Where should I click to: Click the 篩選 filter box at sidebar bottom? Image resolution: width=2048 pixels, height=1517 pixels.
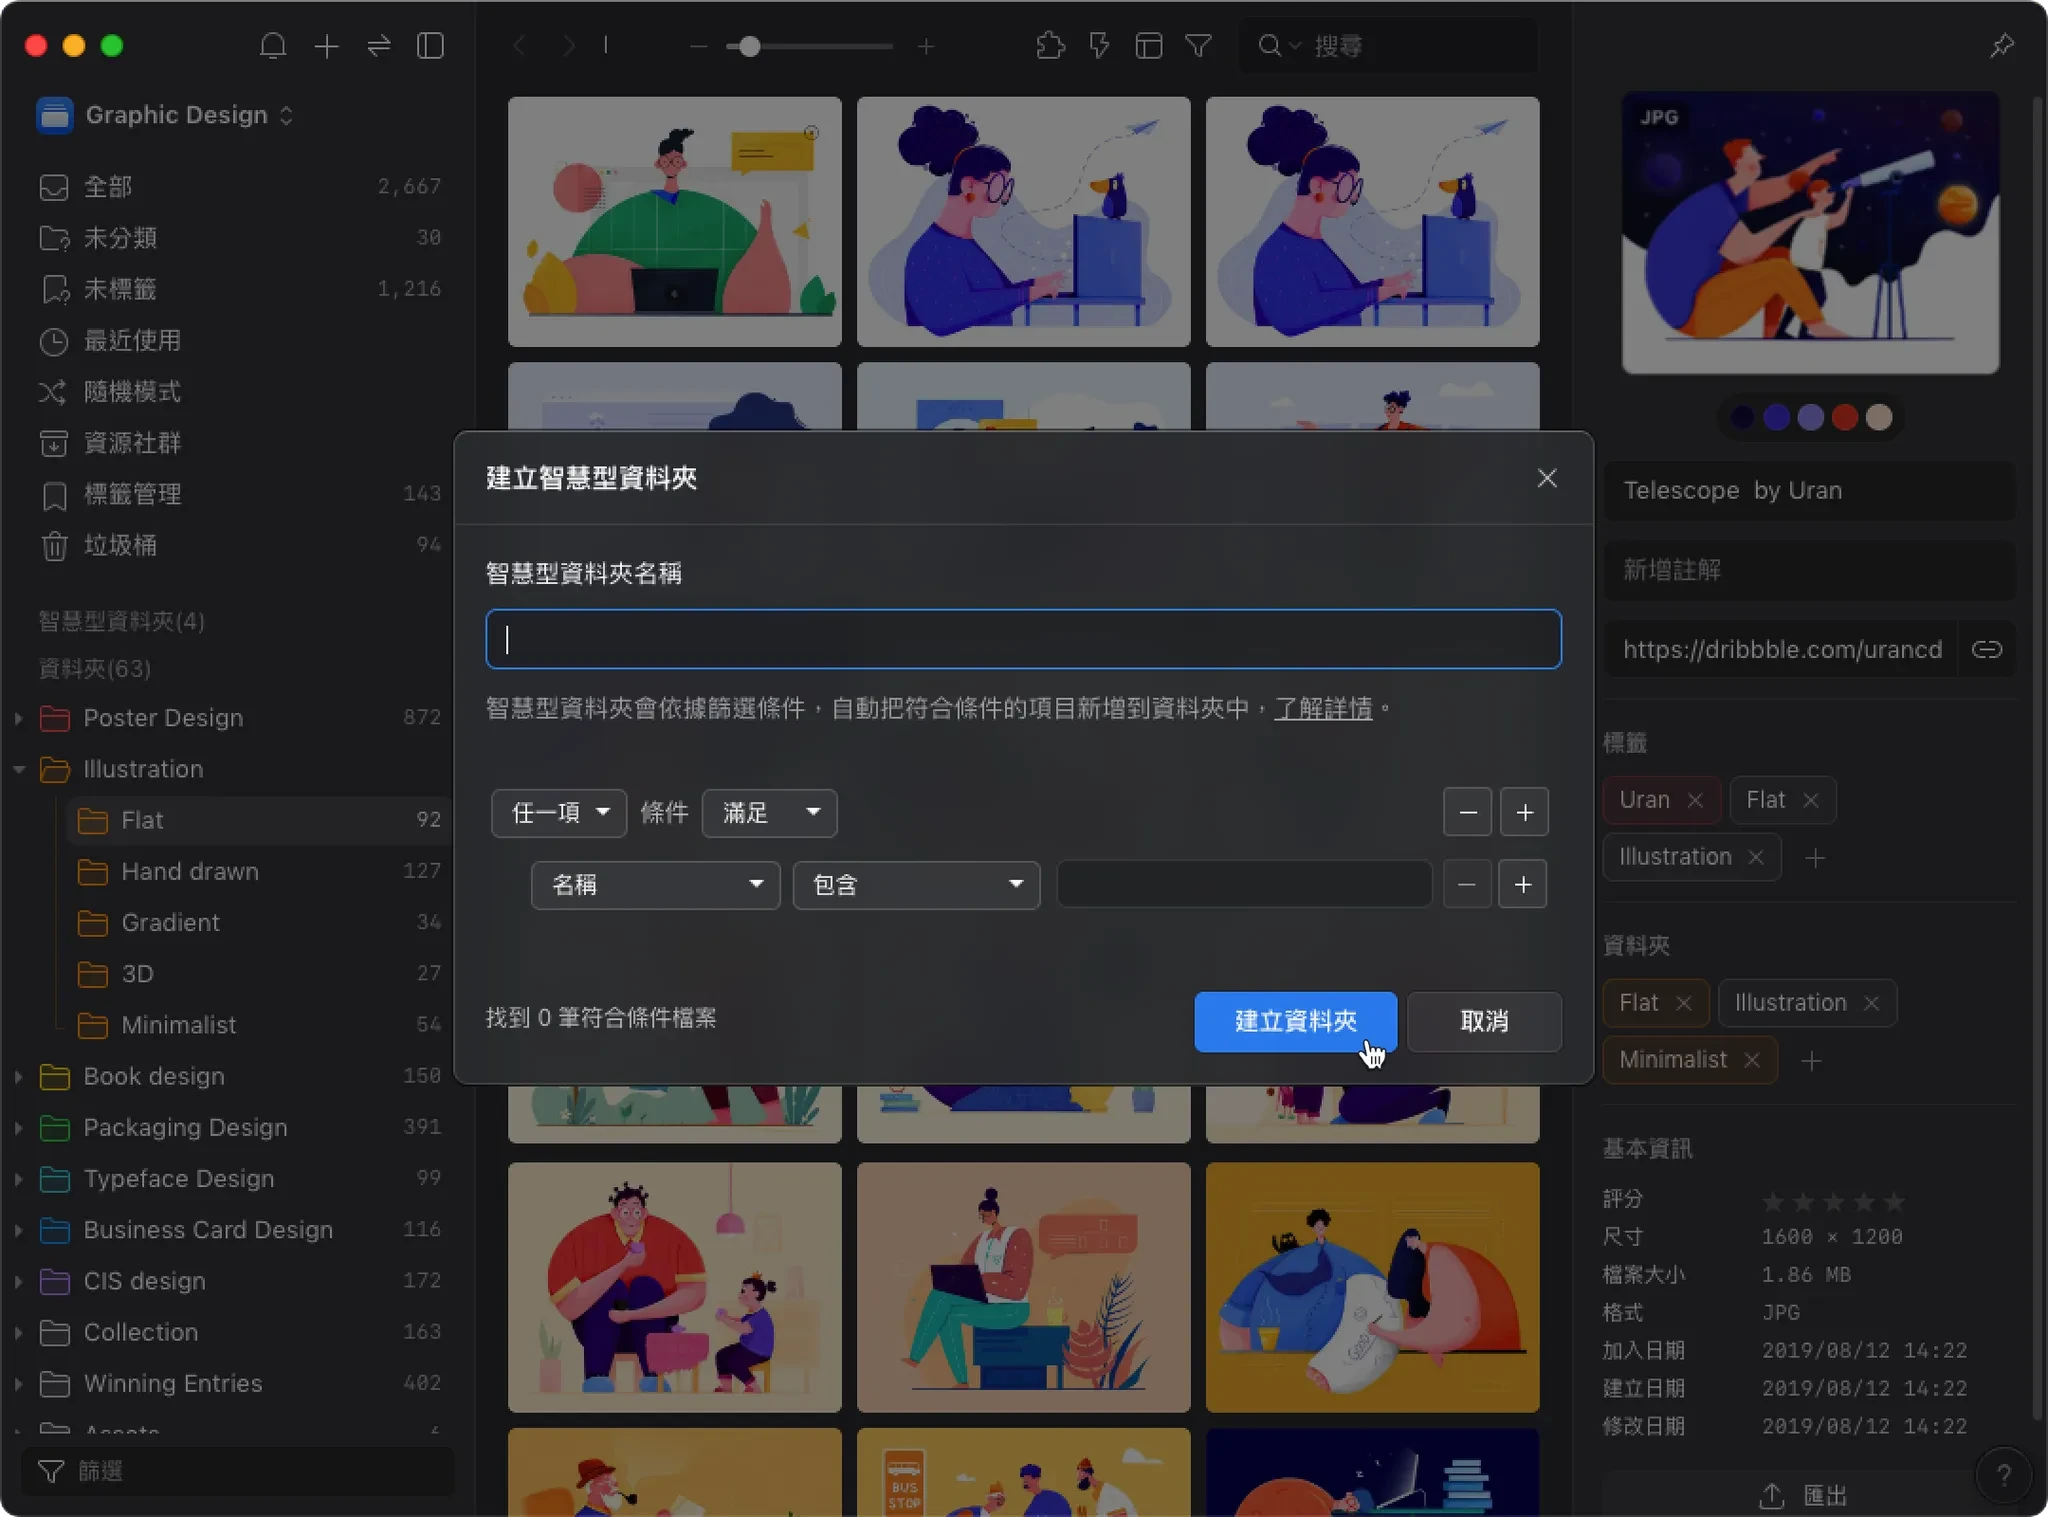(238, 1471)
